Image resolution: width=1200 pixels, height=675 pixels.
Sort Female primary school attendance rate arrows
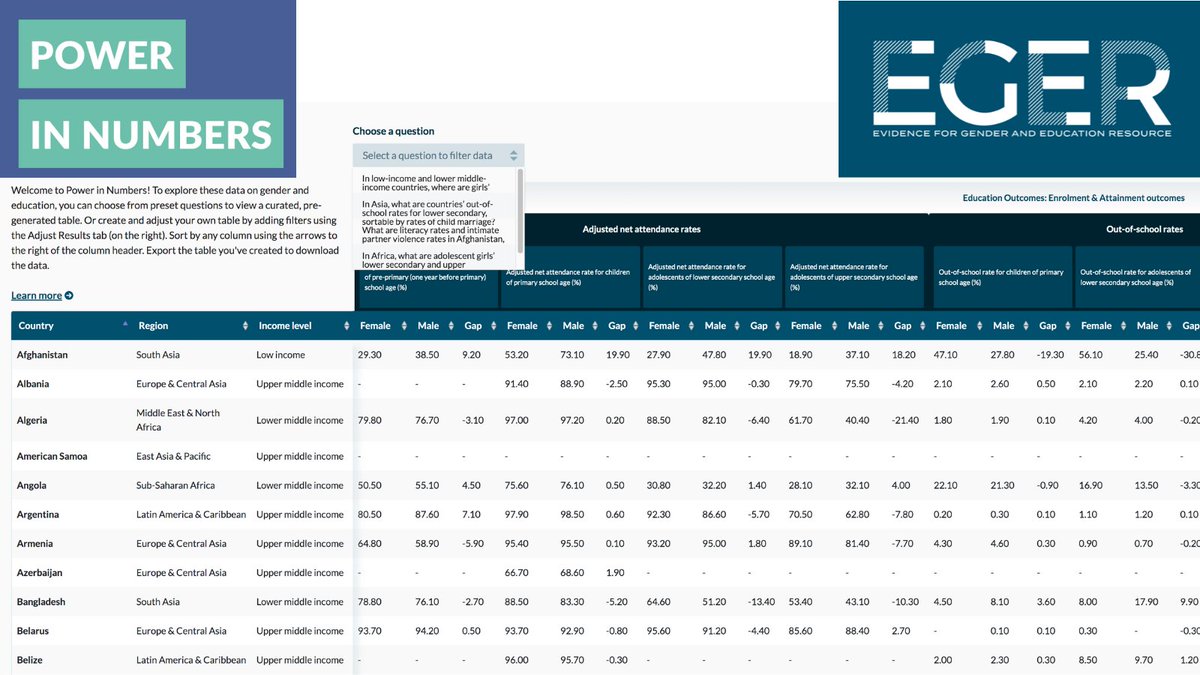pos(549,326)
